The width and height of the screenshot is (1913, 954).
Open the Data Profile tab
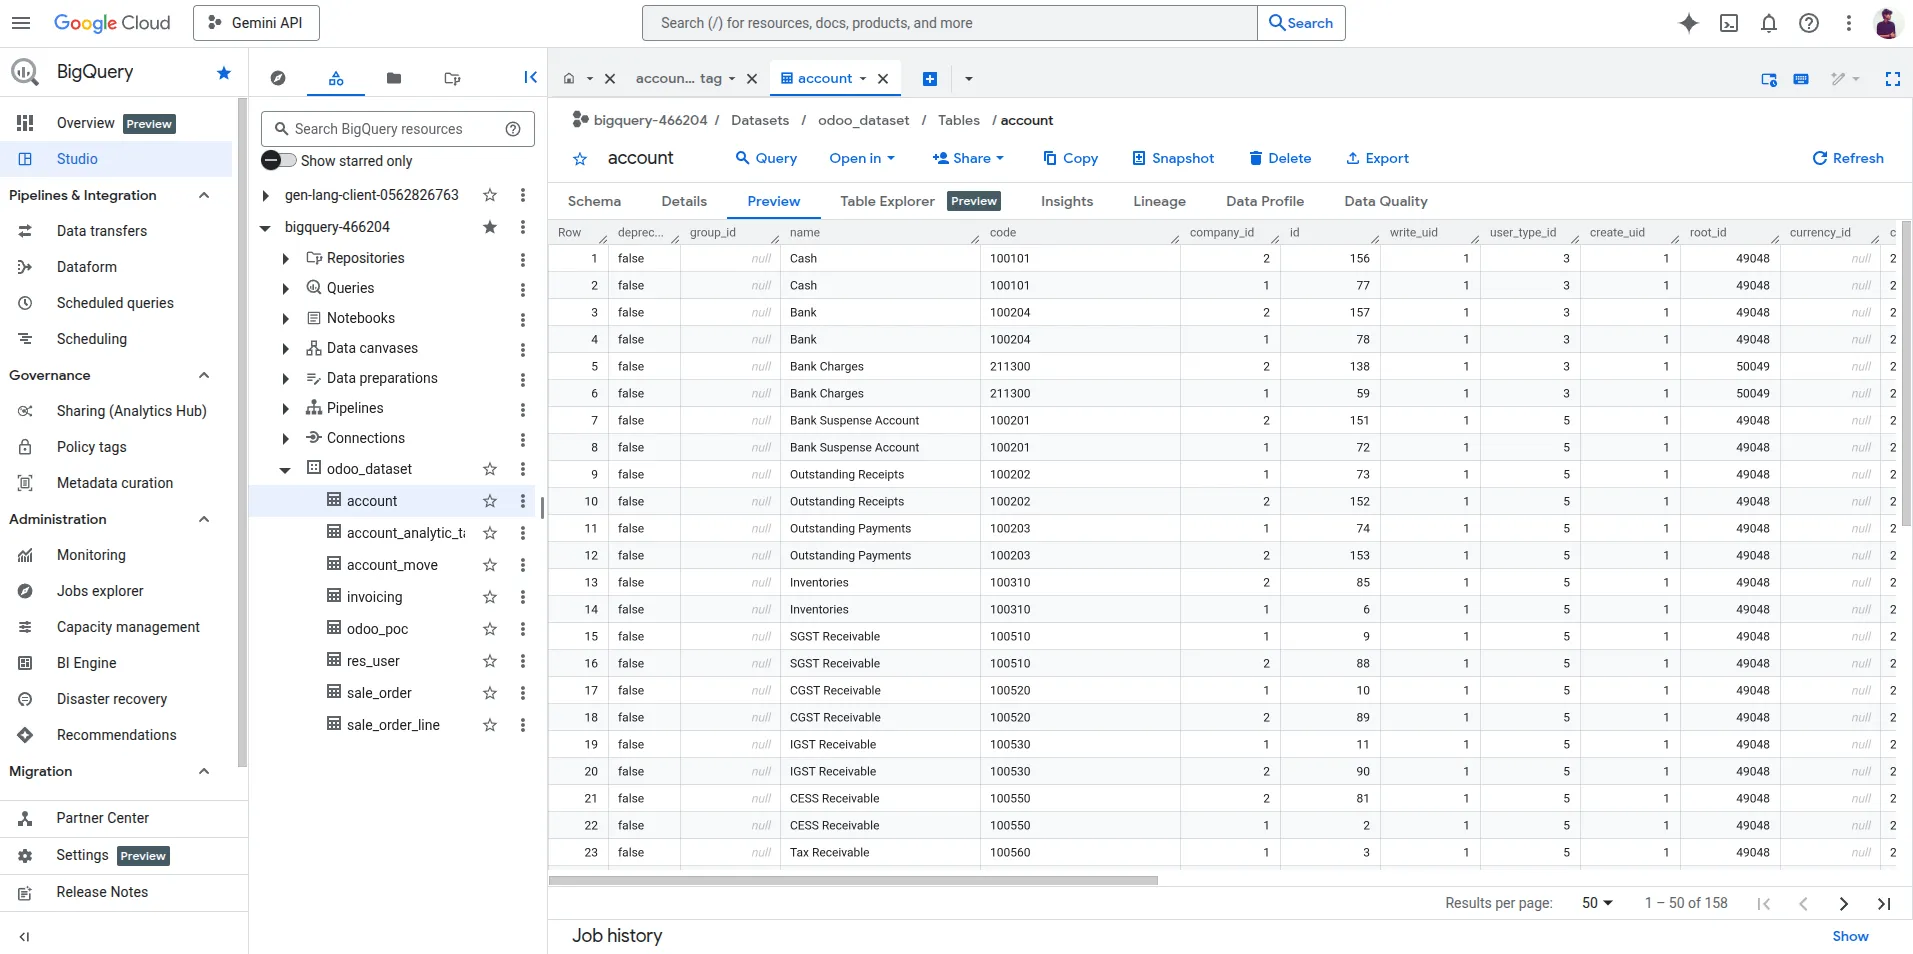click(1264, 201)
